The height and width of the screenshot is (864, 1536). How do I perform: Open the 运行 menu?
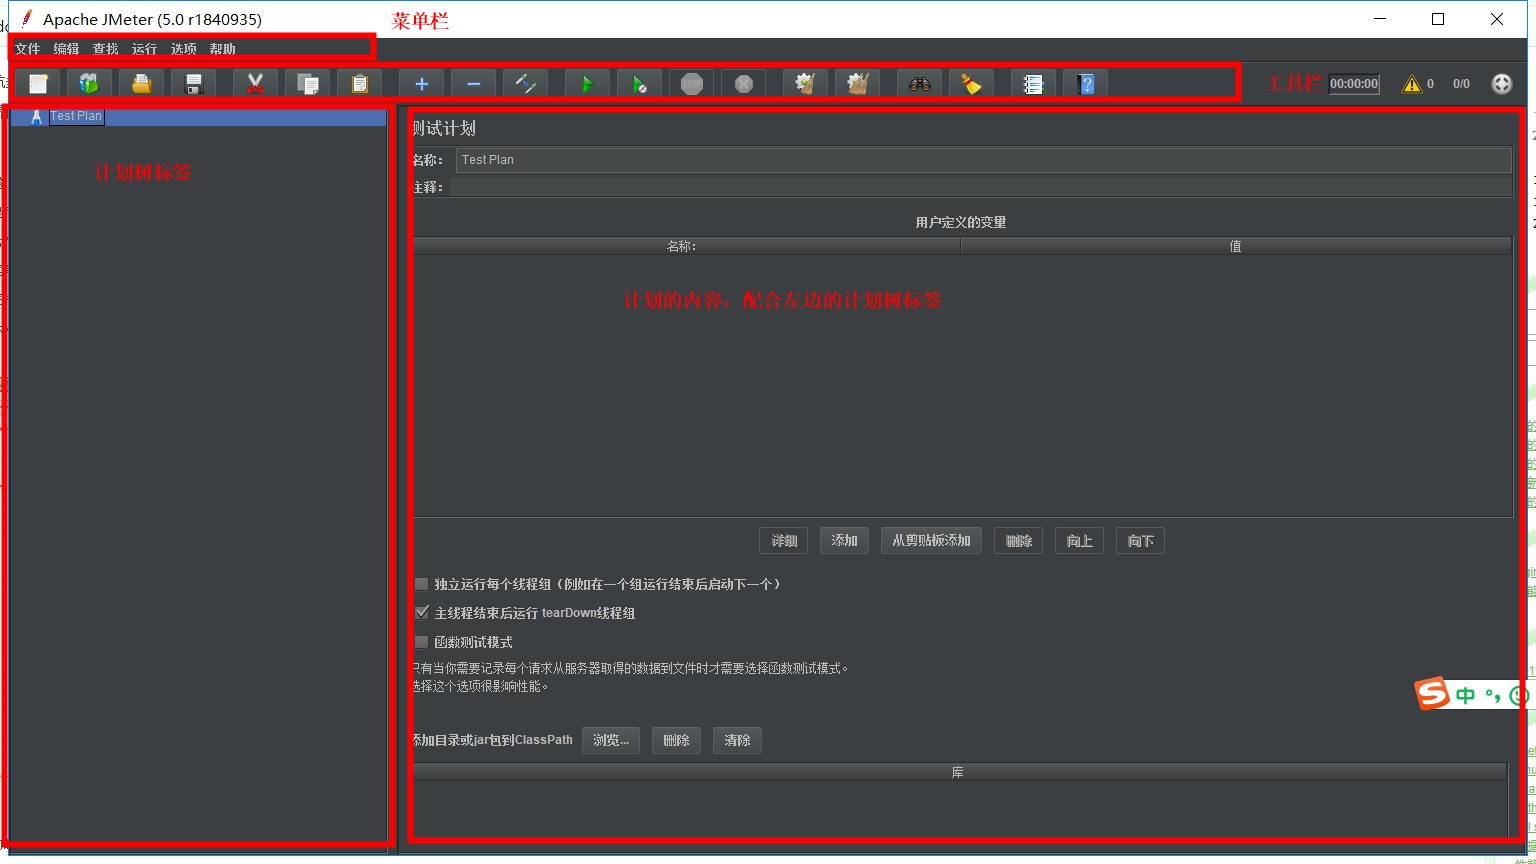pyautogui.click(x=145, y=49)
